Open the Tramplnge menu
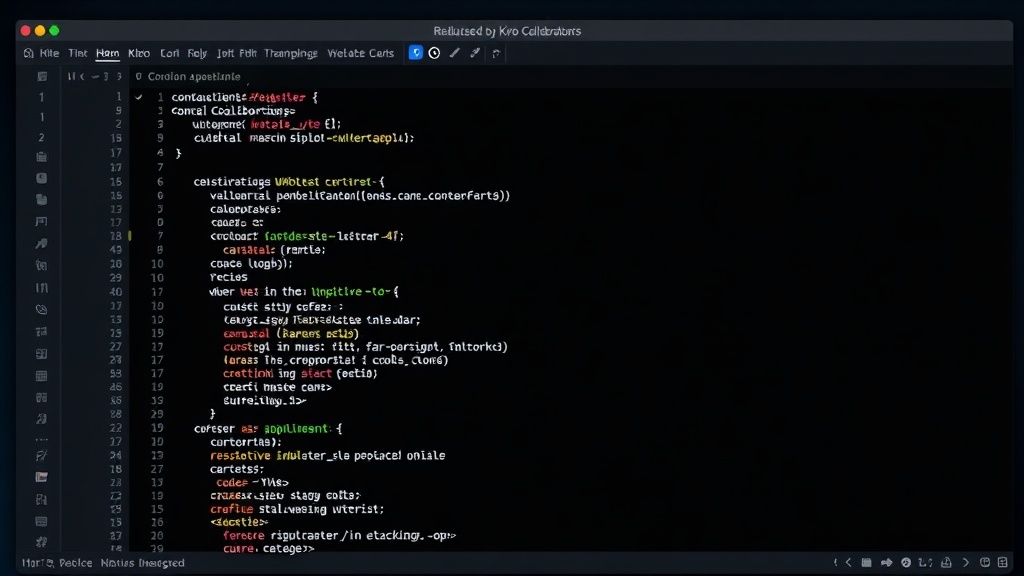This screenshot has height=576, width=1024. point(291,54)
